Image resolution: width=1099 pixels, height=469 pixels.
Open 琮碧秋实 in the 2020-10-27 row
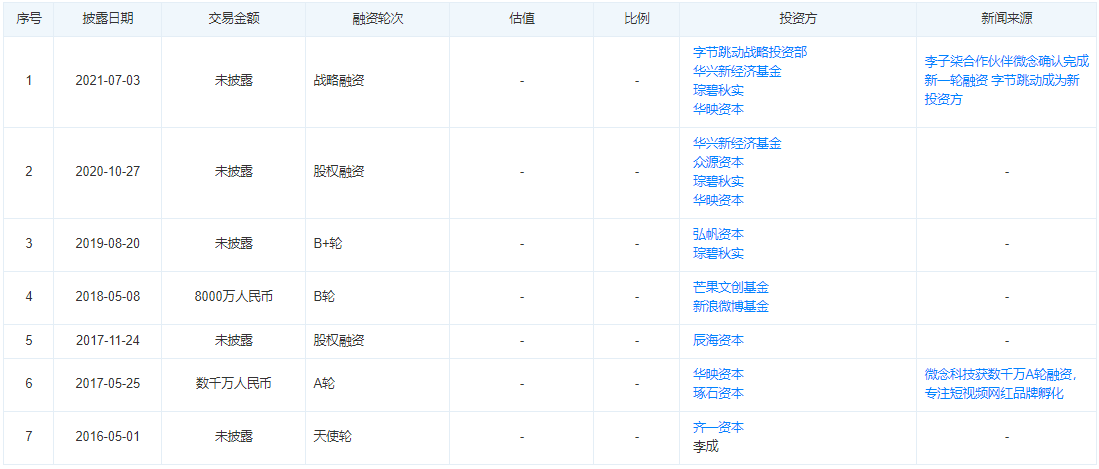pyautogui.click(x=718, y=182)
